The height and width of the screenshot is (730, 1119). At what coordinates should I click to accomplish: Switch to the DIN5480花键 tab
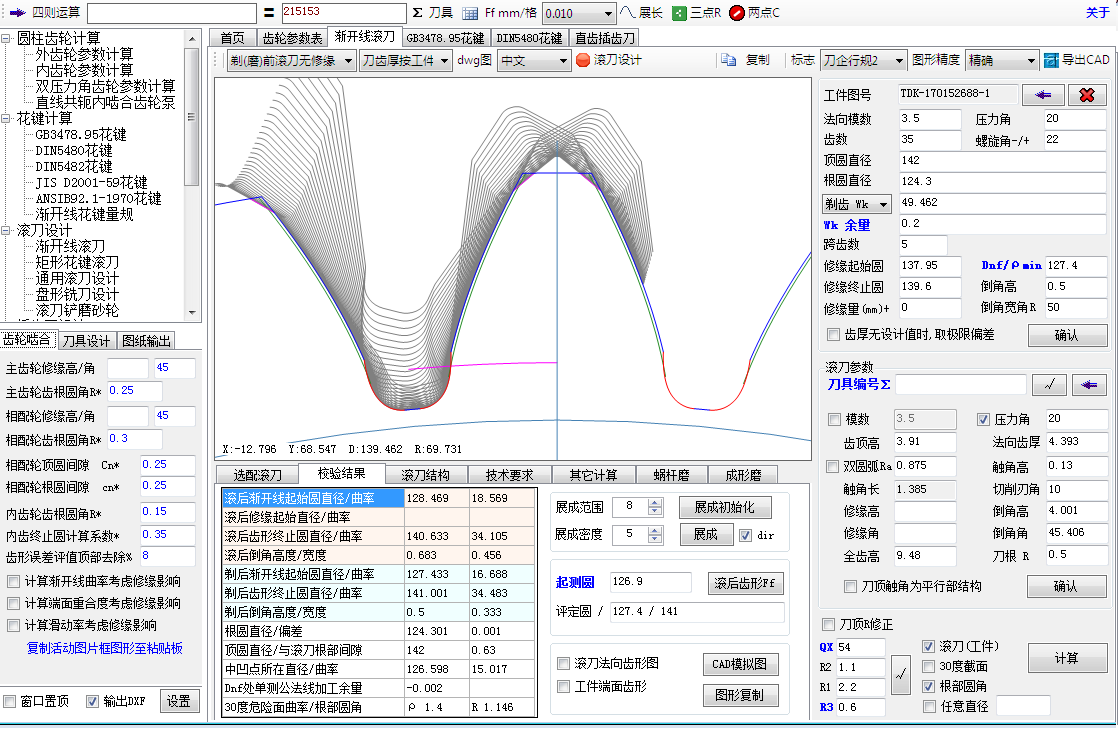(529, 38)
